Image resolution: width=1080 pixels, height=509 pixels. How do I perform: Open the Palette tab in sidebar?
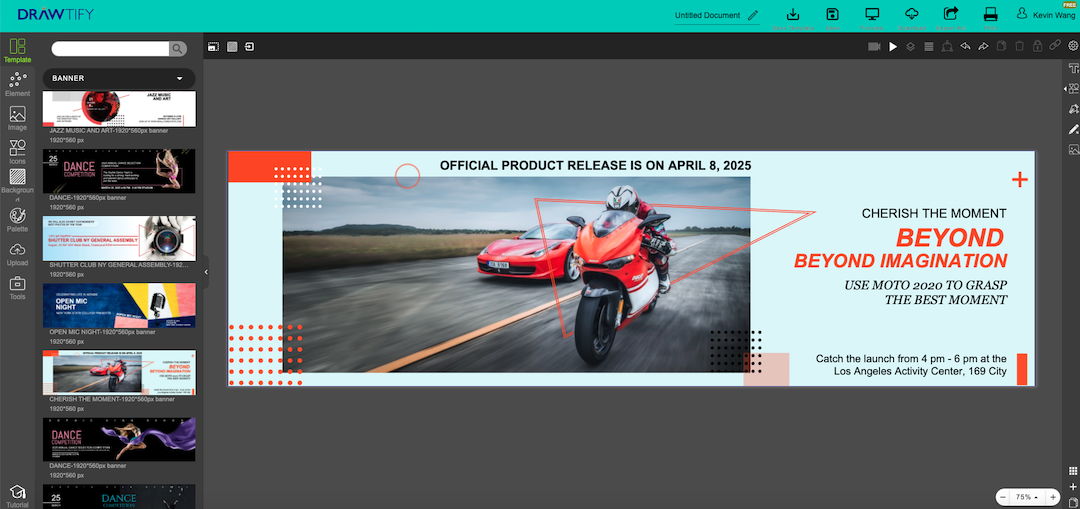[x=17, y=220]
